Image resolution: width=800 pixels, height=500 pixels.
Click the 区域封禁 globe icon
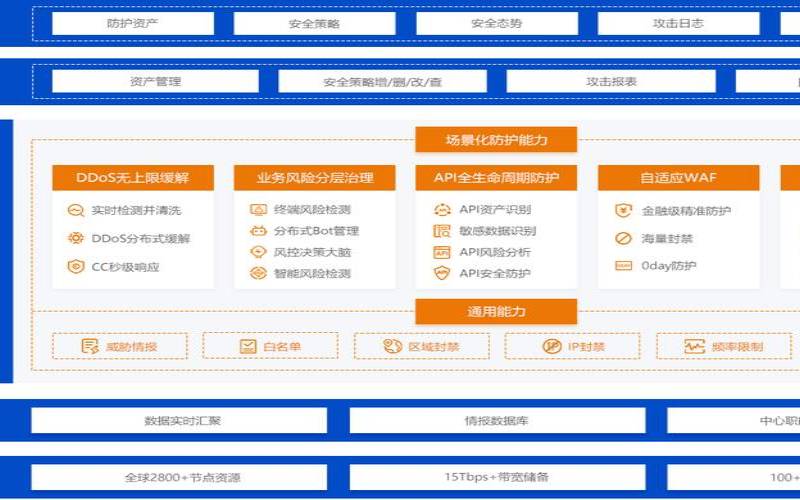point(392,346)
